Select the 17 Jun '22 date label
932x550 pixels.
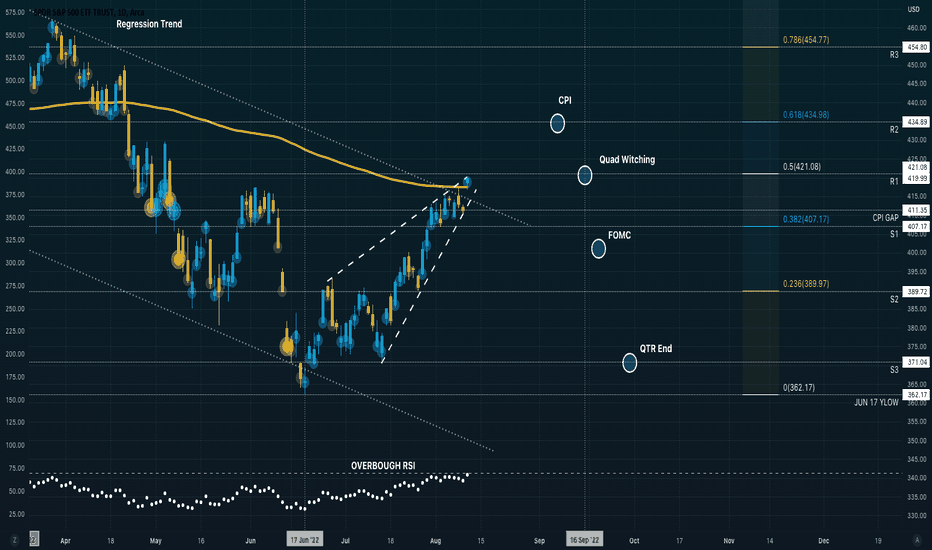[305, 540]
